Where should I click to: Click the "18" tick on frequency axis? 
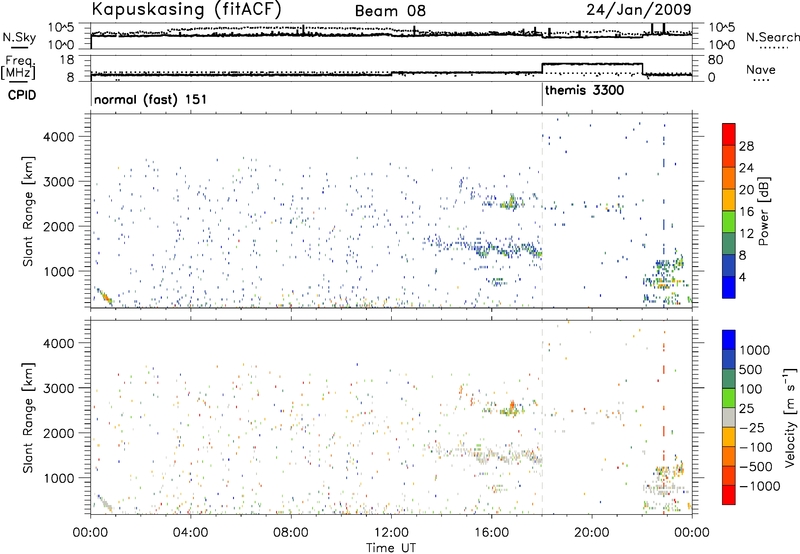[67, 60]
